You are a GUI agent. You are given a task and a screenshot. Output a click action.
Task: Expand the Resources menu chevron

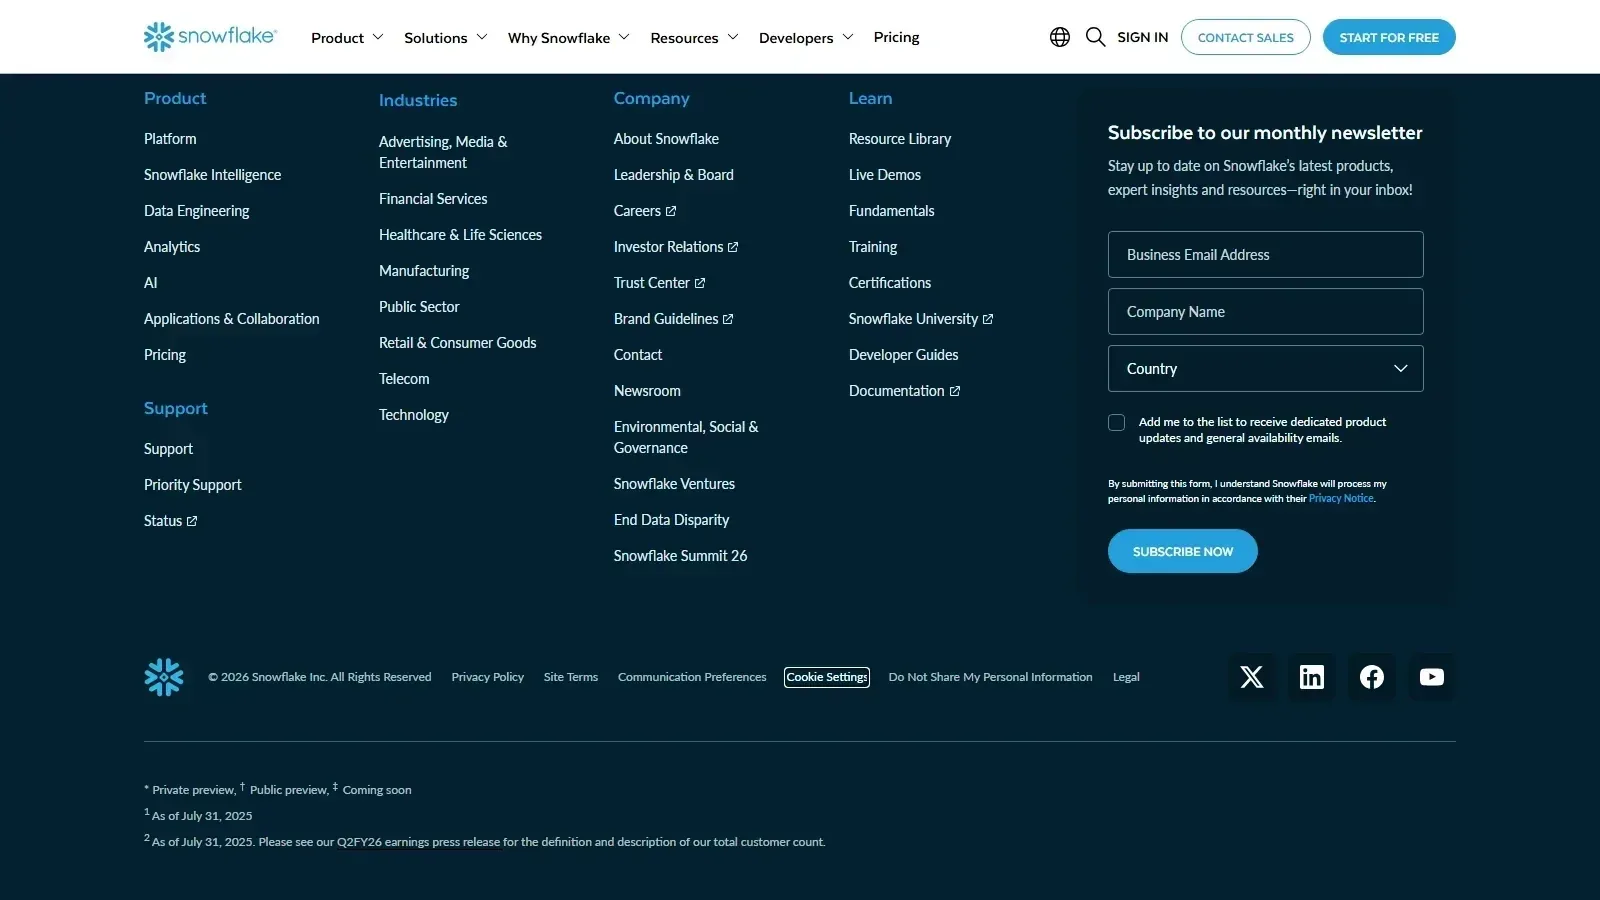733,37
